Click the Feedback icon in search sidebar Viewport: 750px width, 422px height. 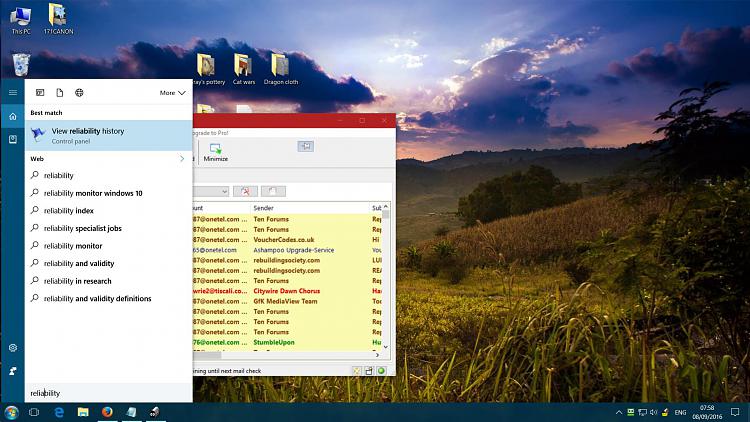click(13, 371)
